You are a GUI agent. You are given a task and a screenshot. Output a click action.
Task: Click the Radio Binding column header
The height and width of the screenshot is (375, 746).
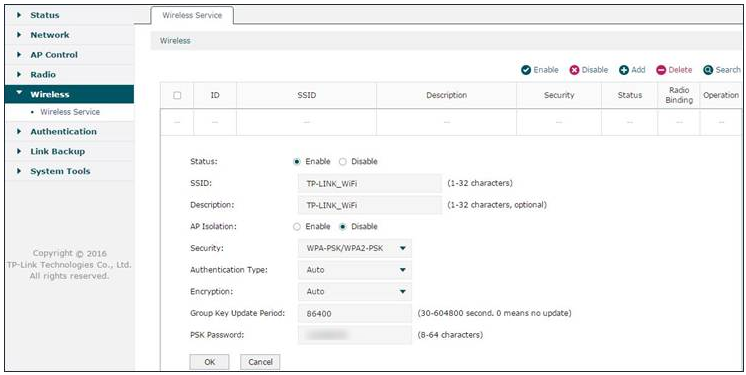click(x=679, y=95)
